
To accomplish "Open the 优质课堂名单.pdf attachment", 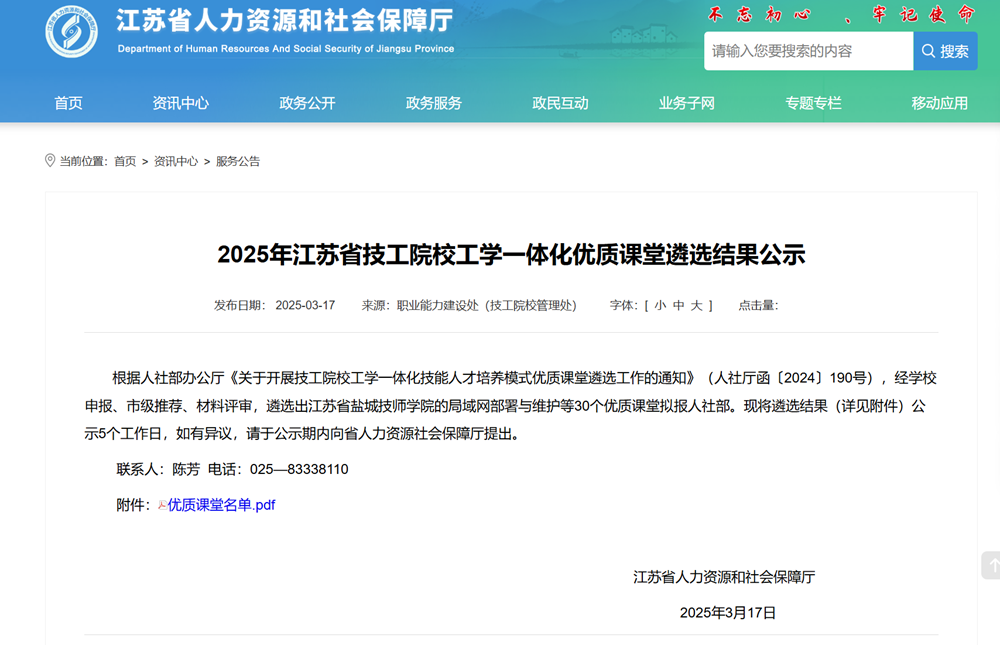I will (221, 505).
